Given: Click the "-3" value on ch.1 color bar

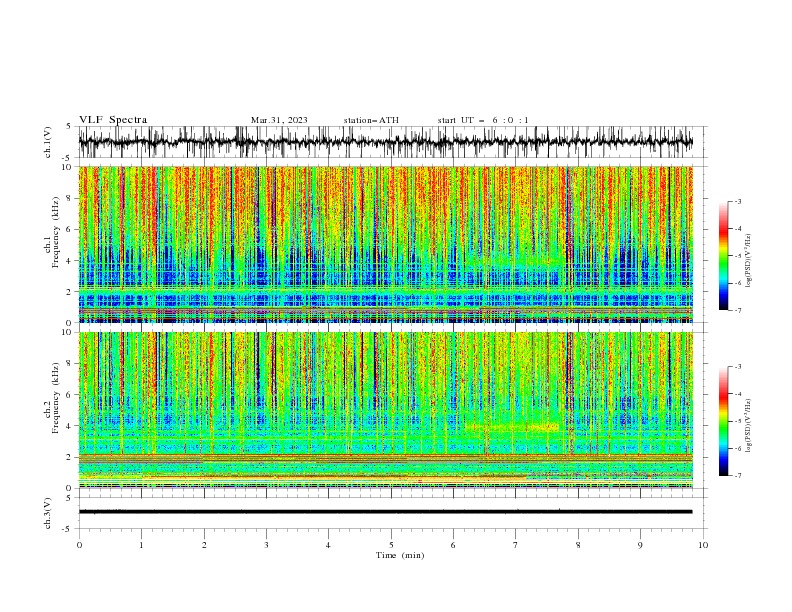Looking at the screenshot, I should 737,201.
